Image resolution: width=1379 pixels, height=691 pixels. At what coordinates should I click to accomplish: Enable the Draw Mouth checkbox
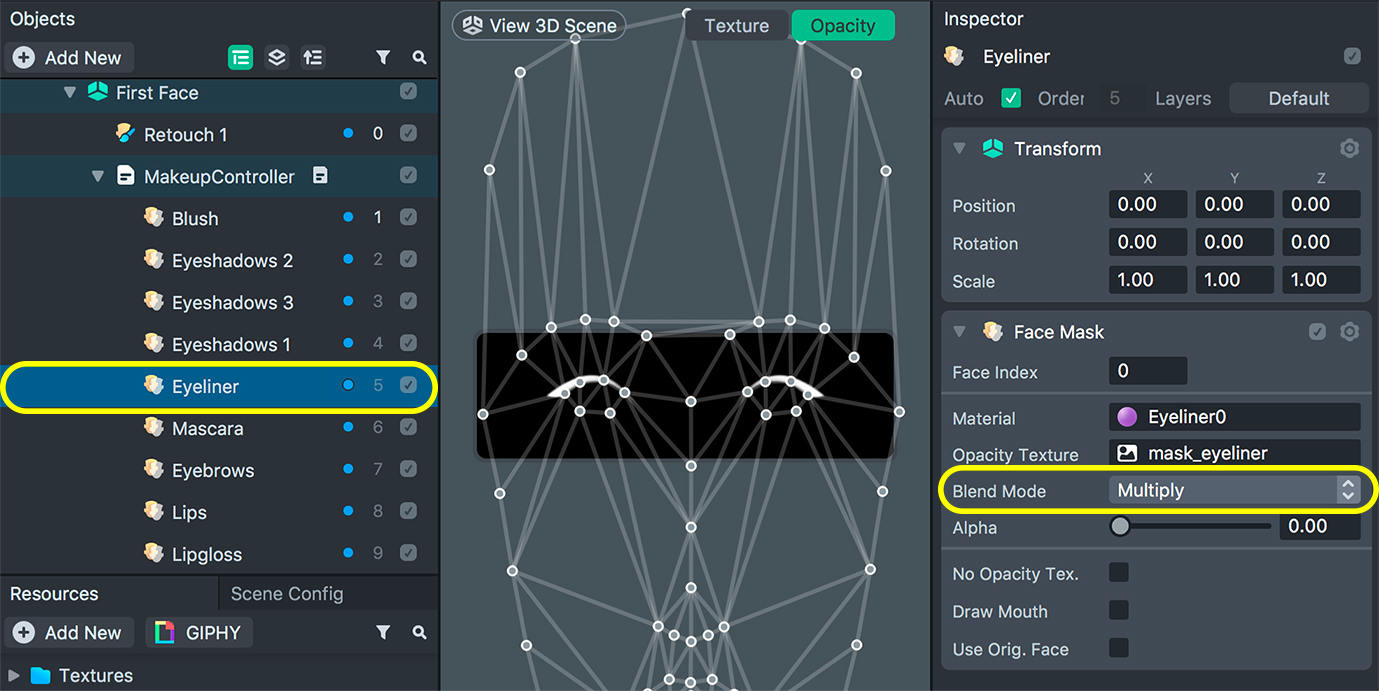[x=1119, y=610]
